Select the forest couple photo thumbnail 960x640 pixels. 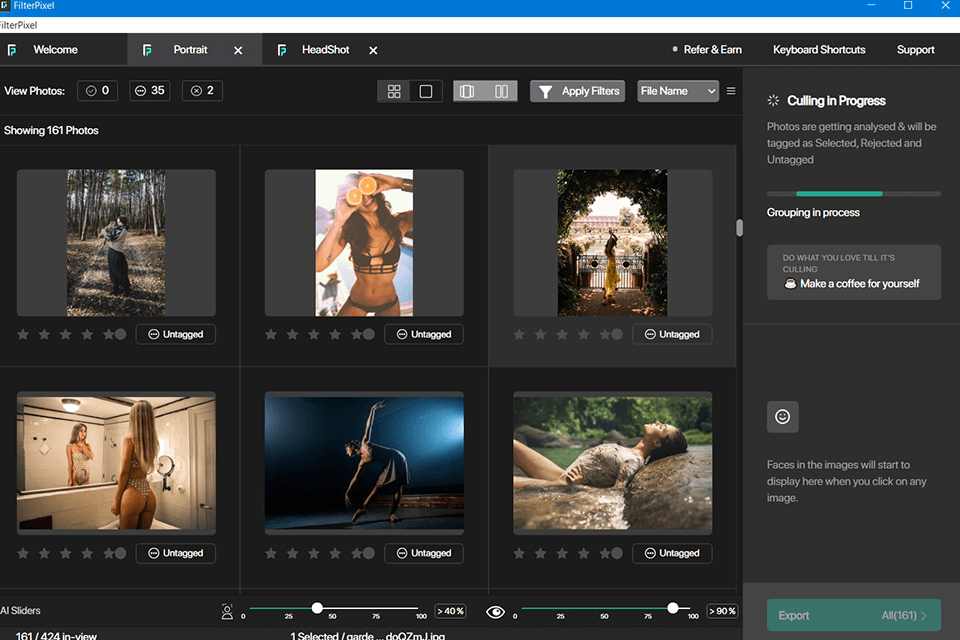point(116,243)
